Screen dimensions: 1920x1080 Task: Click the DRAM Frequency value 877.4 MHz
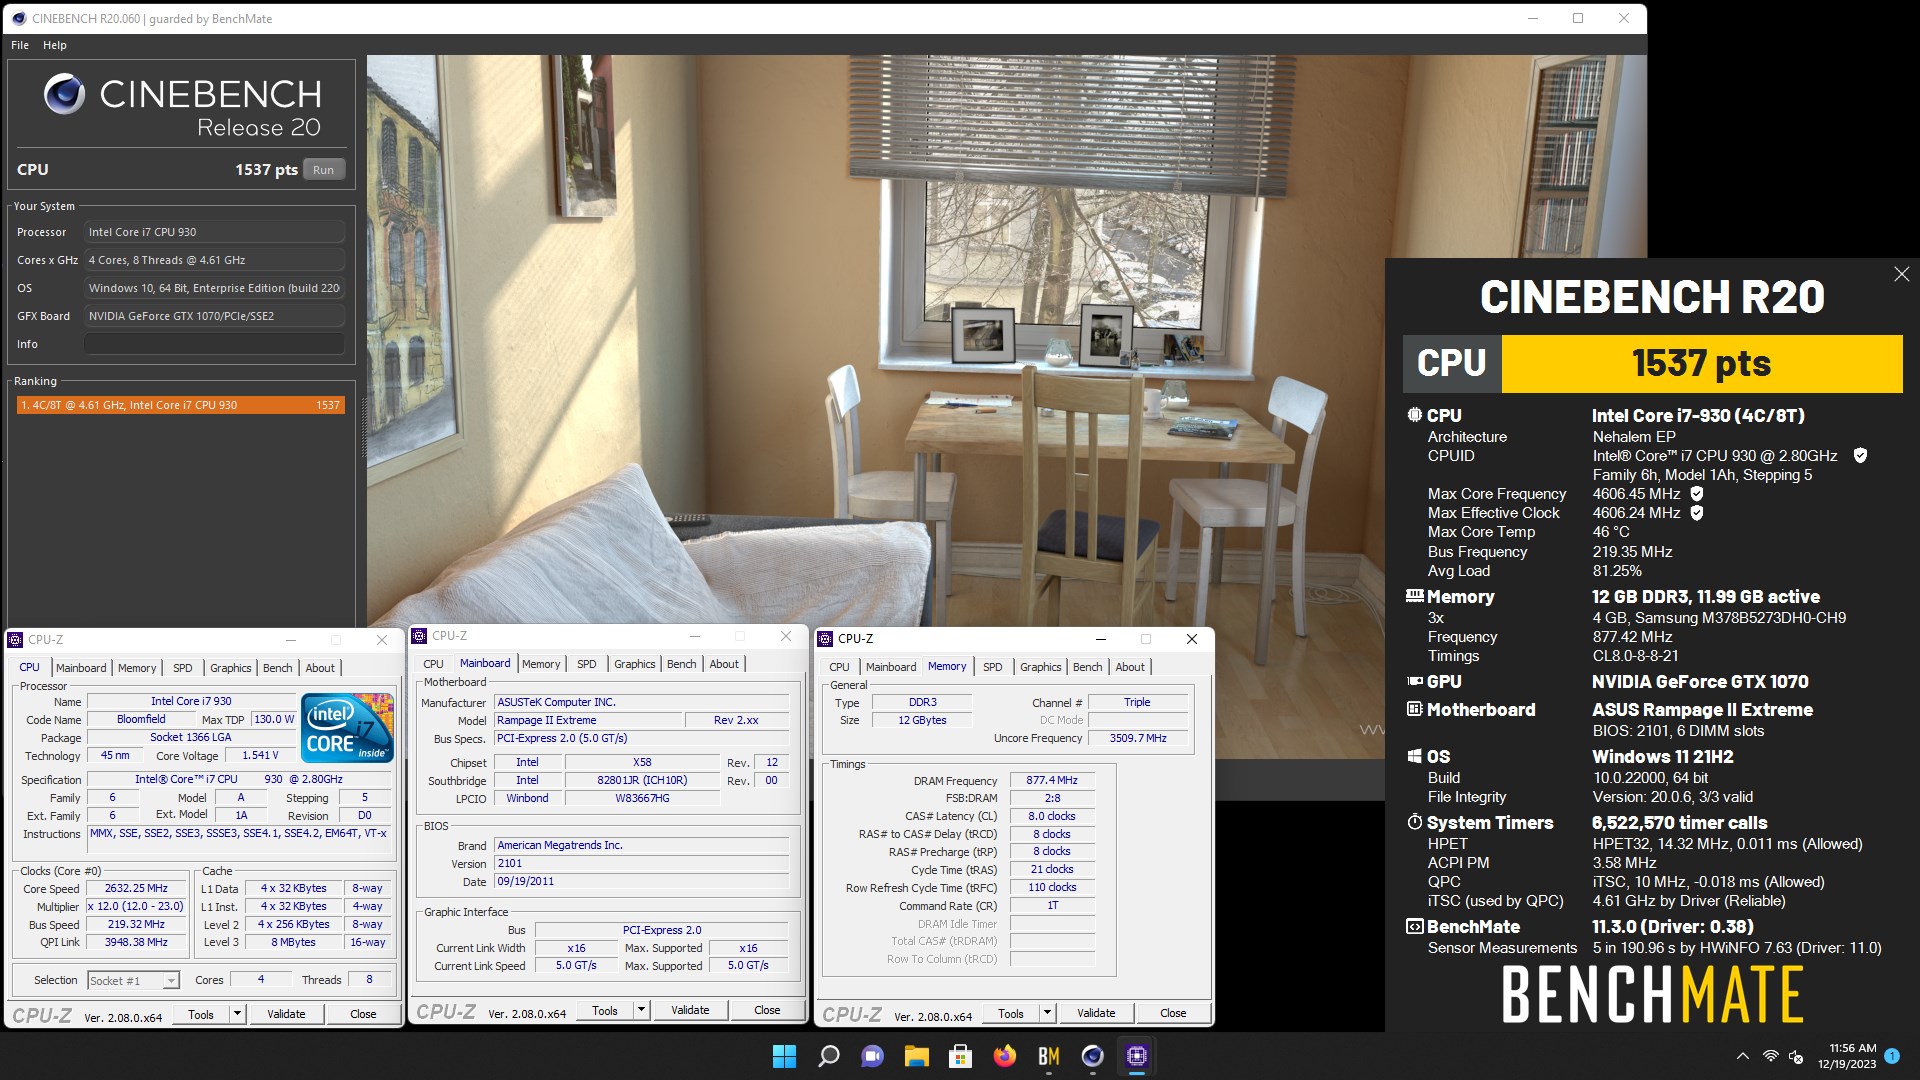pyautogui.click(x=1052, y=780)
